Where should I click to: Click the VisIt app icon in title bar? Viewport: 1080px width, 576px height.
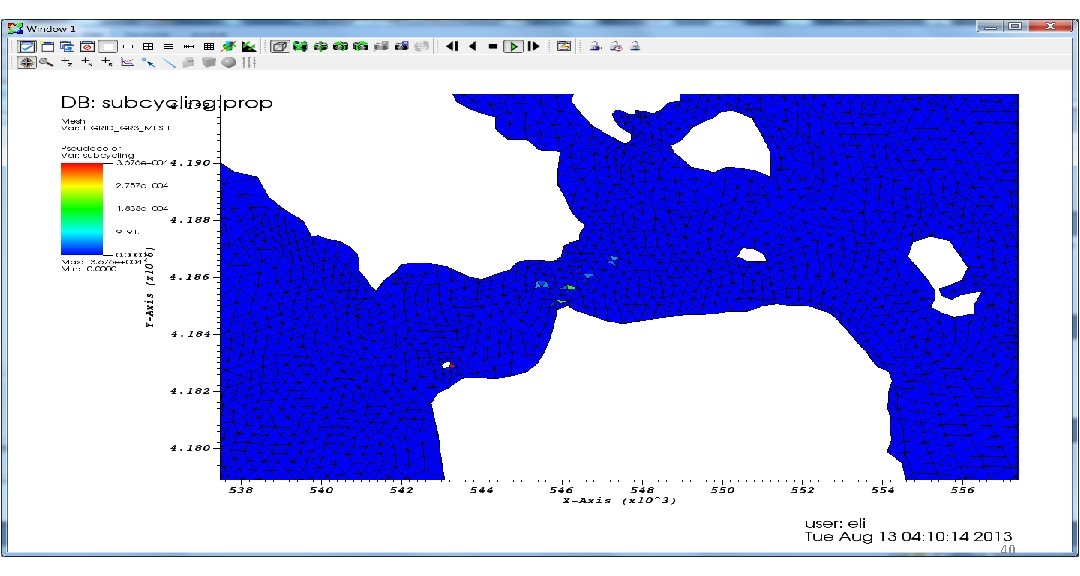15,28
